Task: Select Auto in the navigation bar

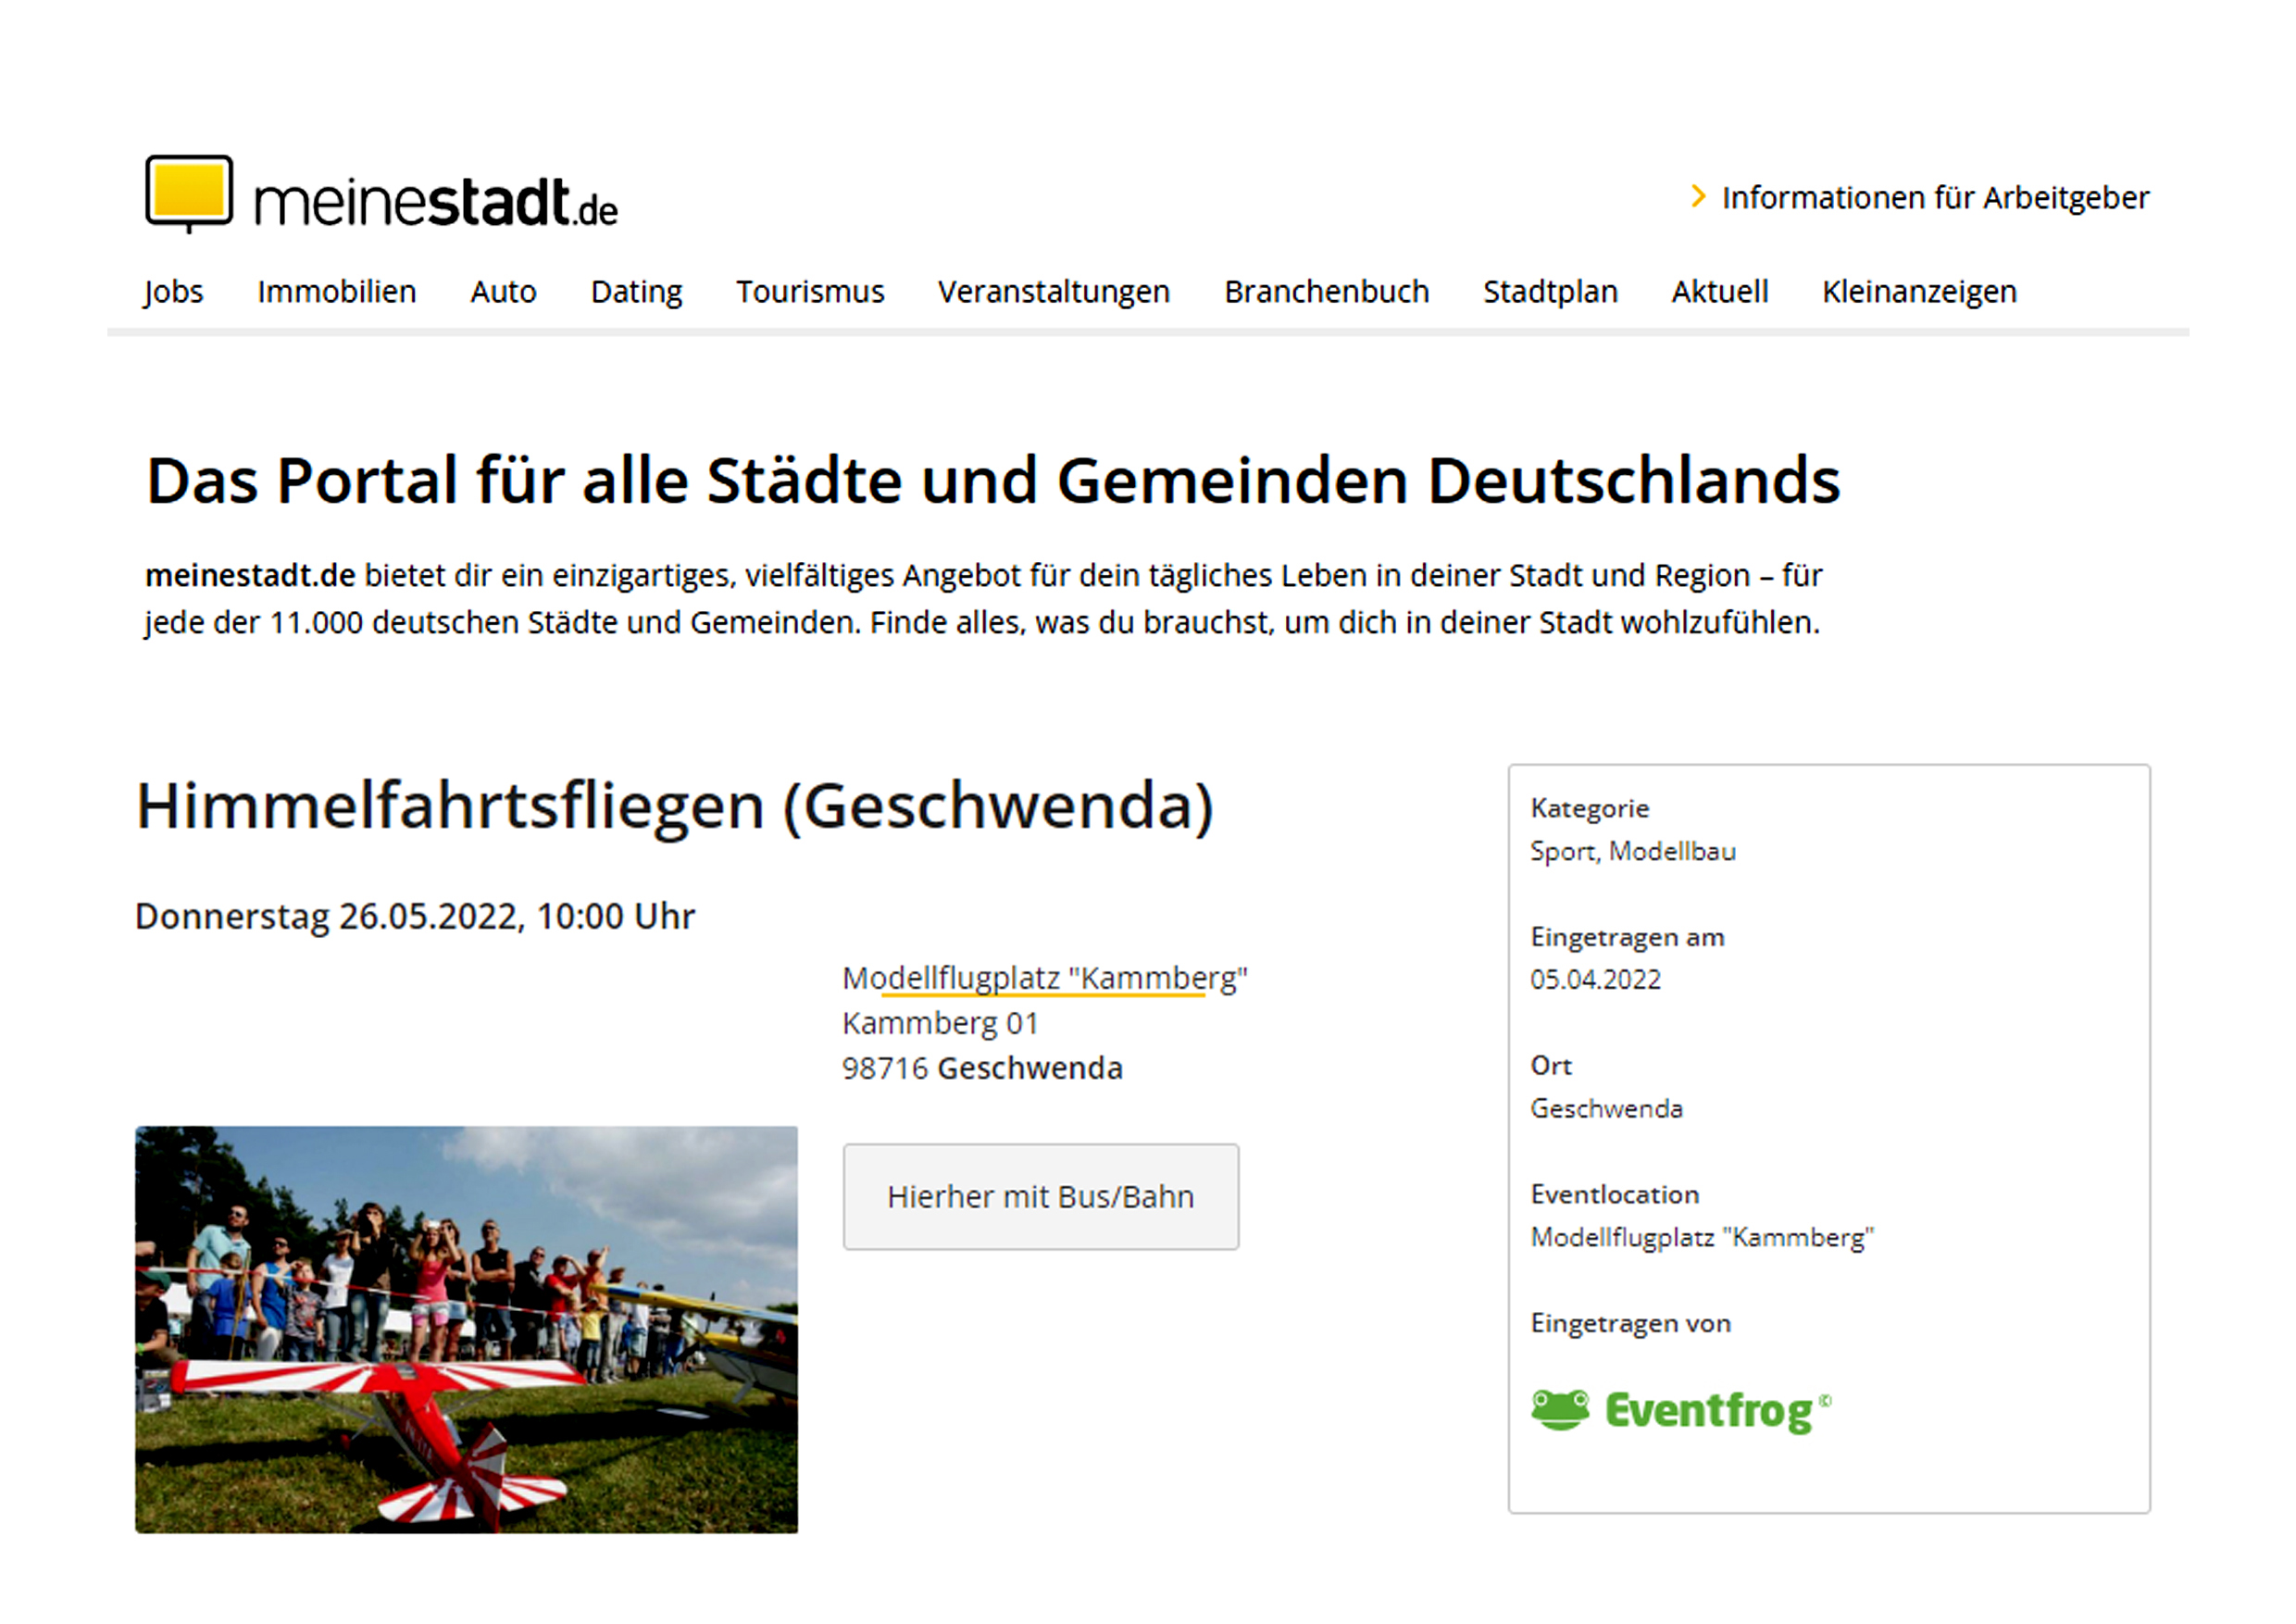Action: (x=503, y=292)
